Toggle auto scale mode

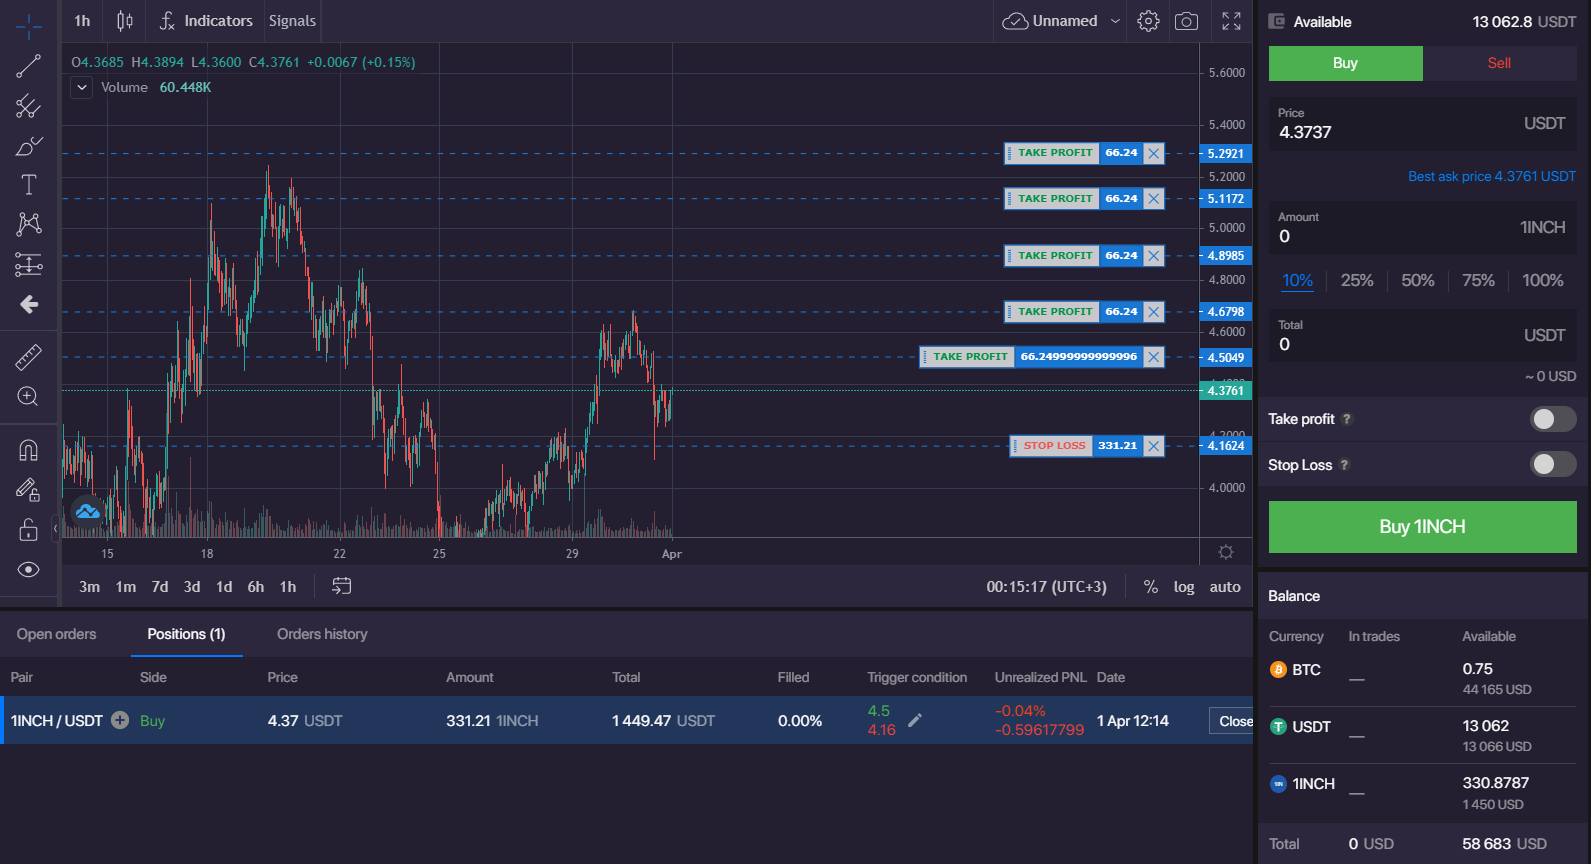[x=1225, y=587]
